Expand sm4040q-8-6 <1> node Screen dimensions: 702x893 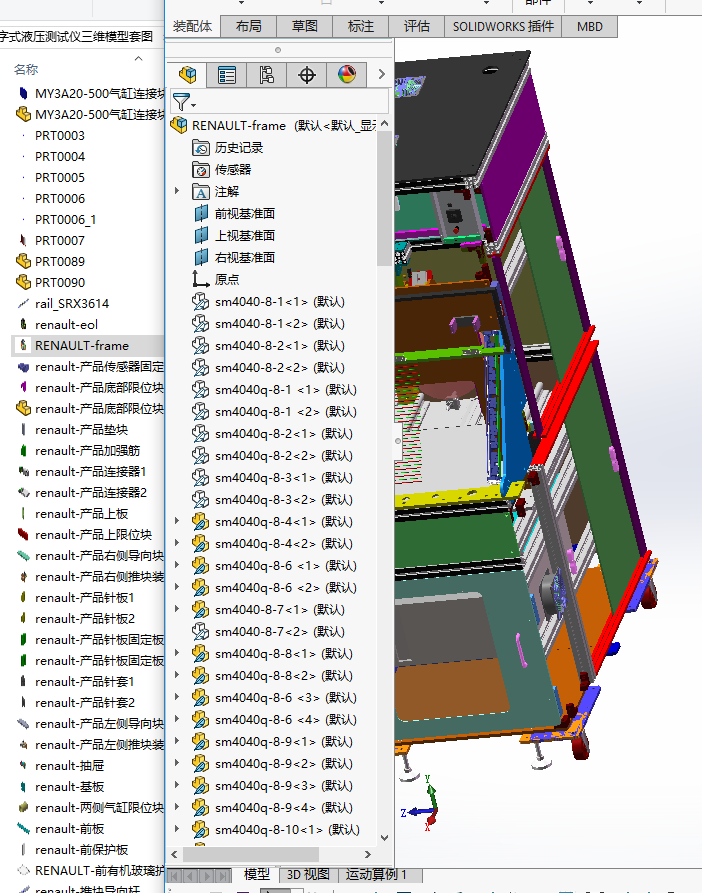(177, 565)
